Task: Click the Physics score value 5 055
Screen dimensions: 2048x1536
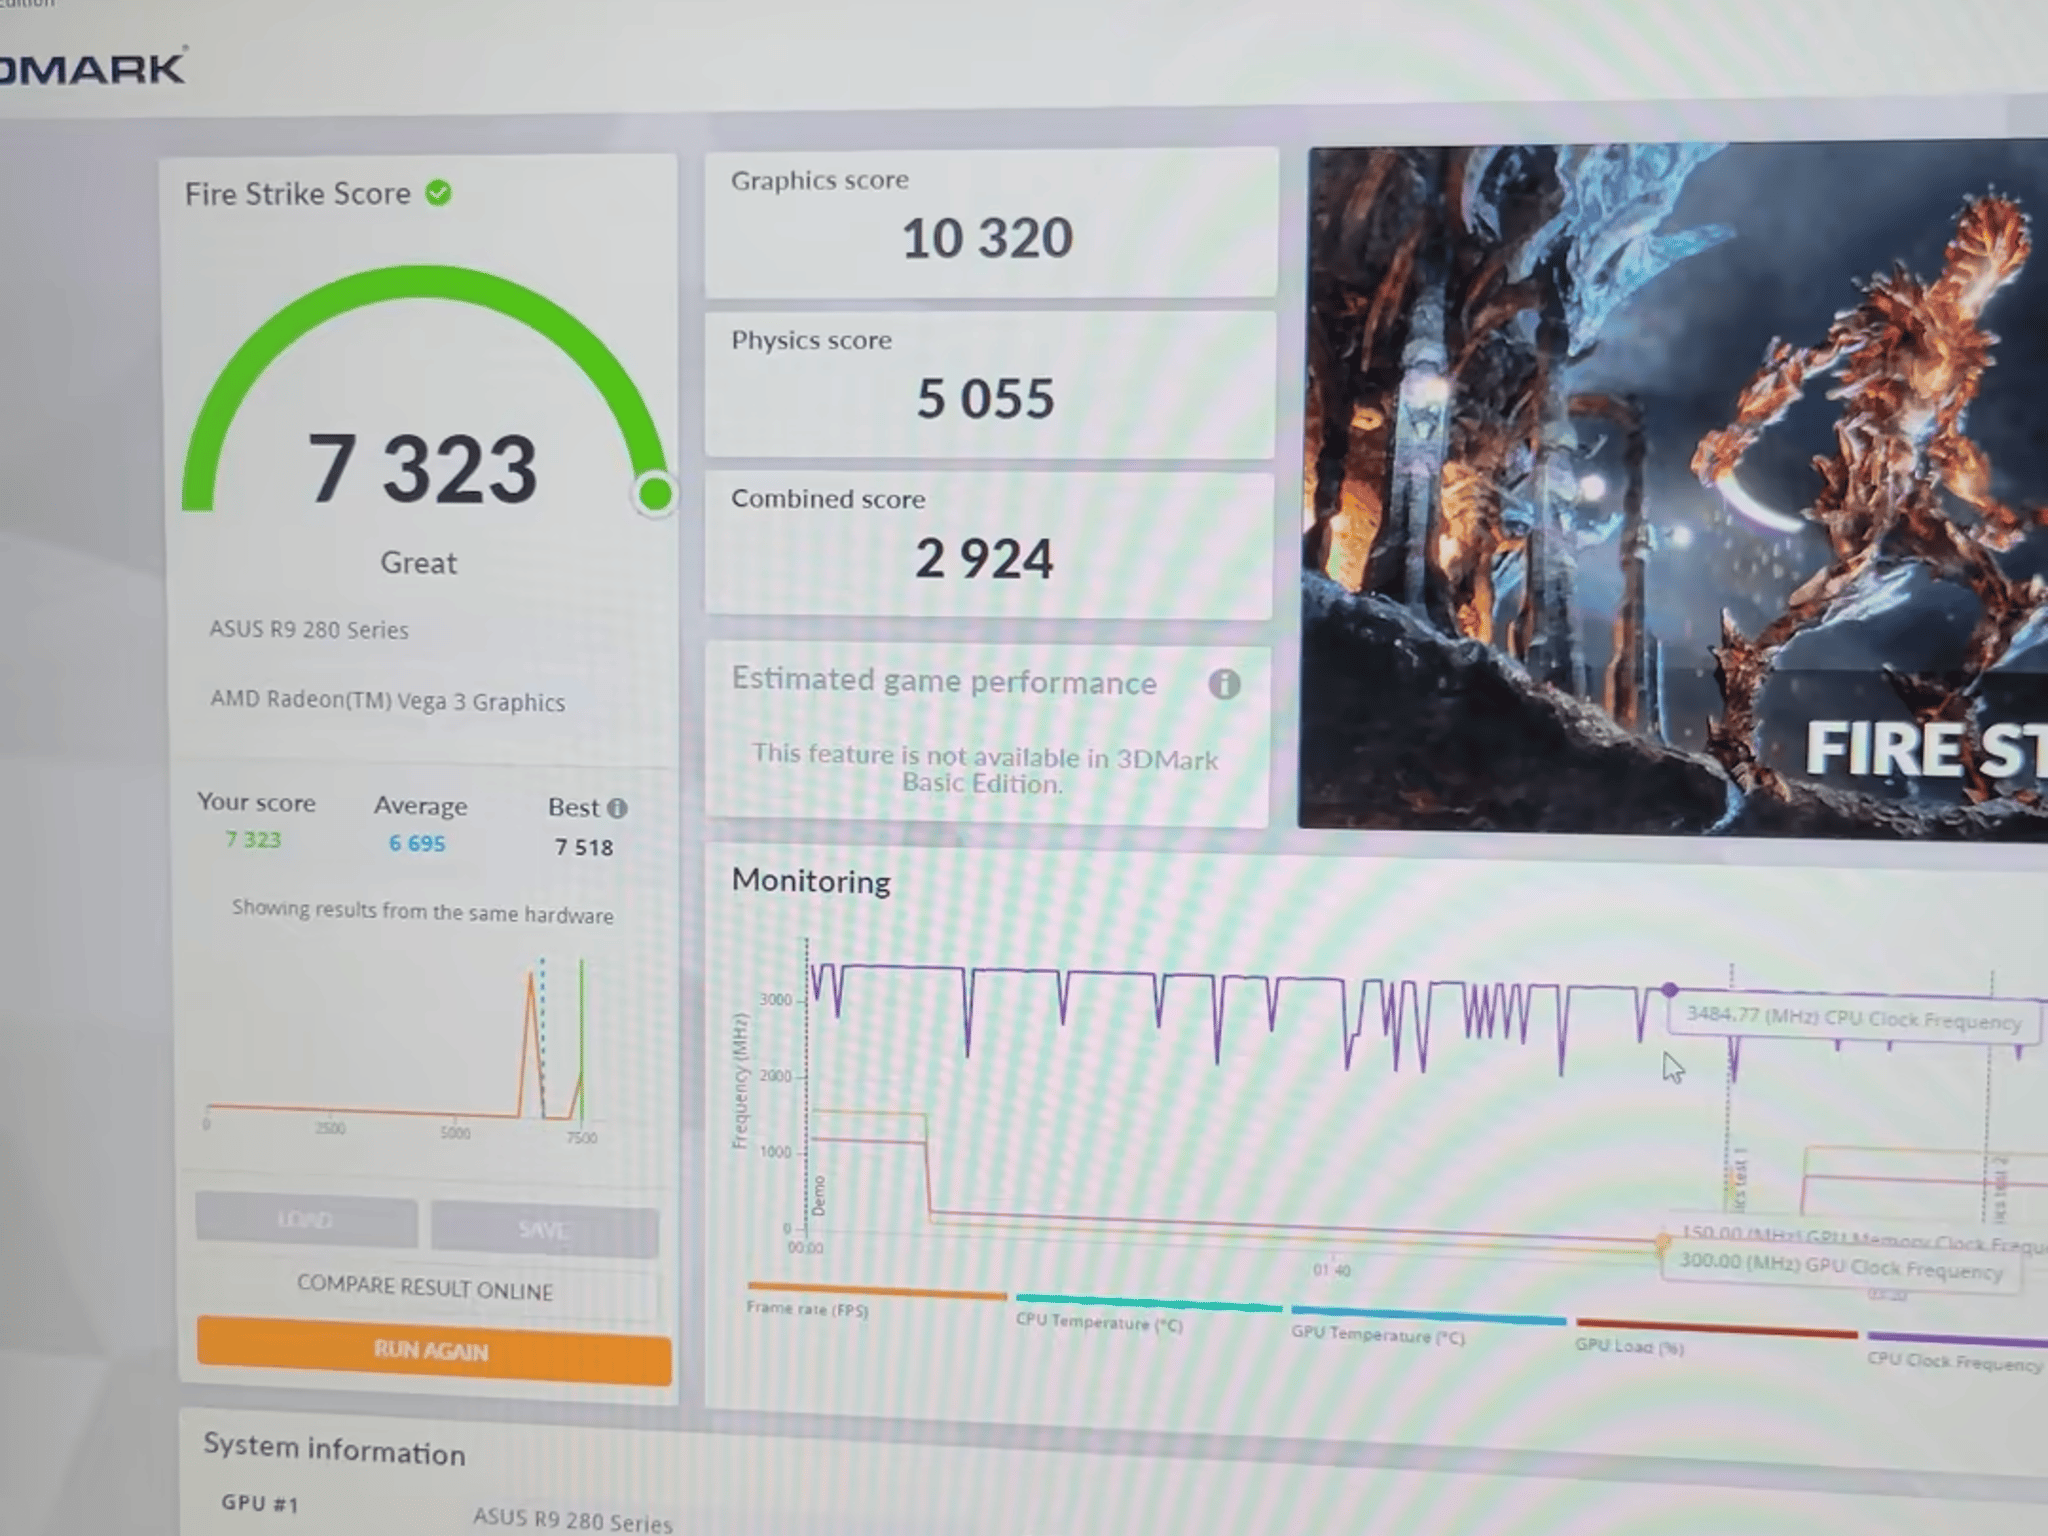Action: [985, 398]
